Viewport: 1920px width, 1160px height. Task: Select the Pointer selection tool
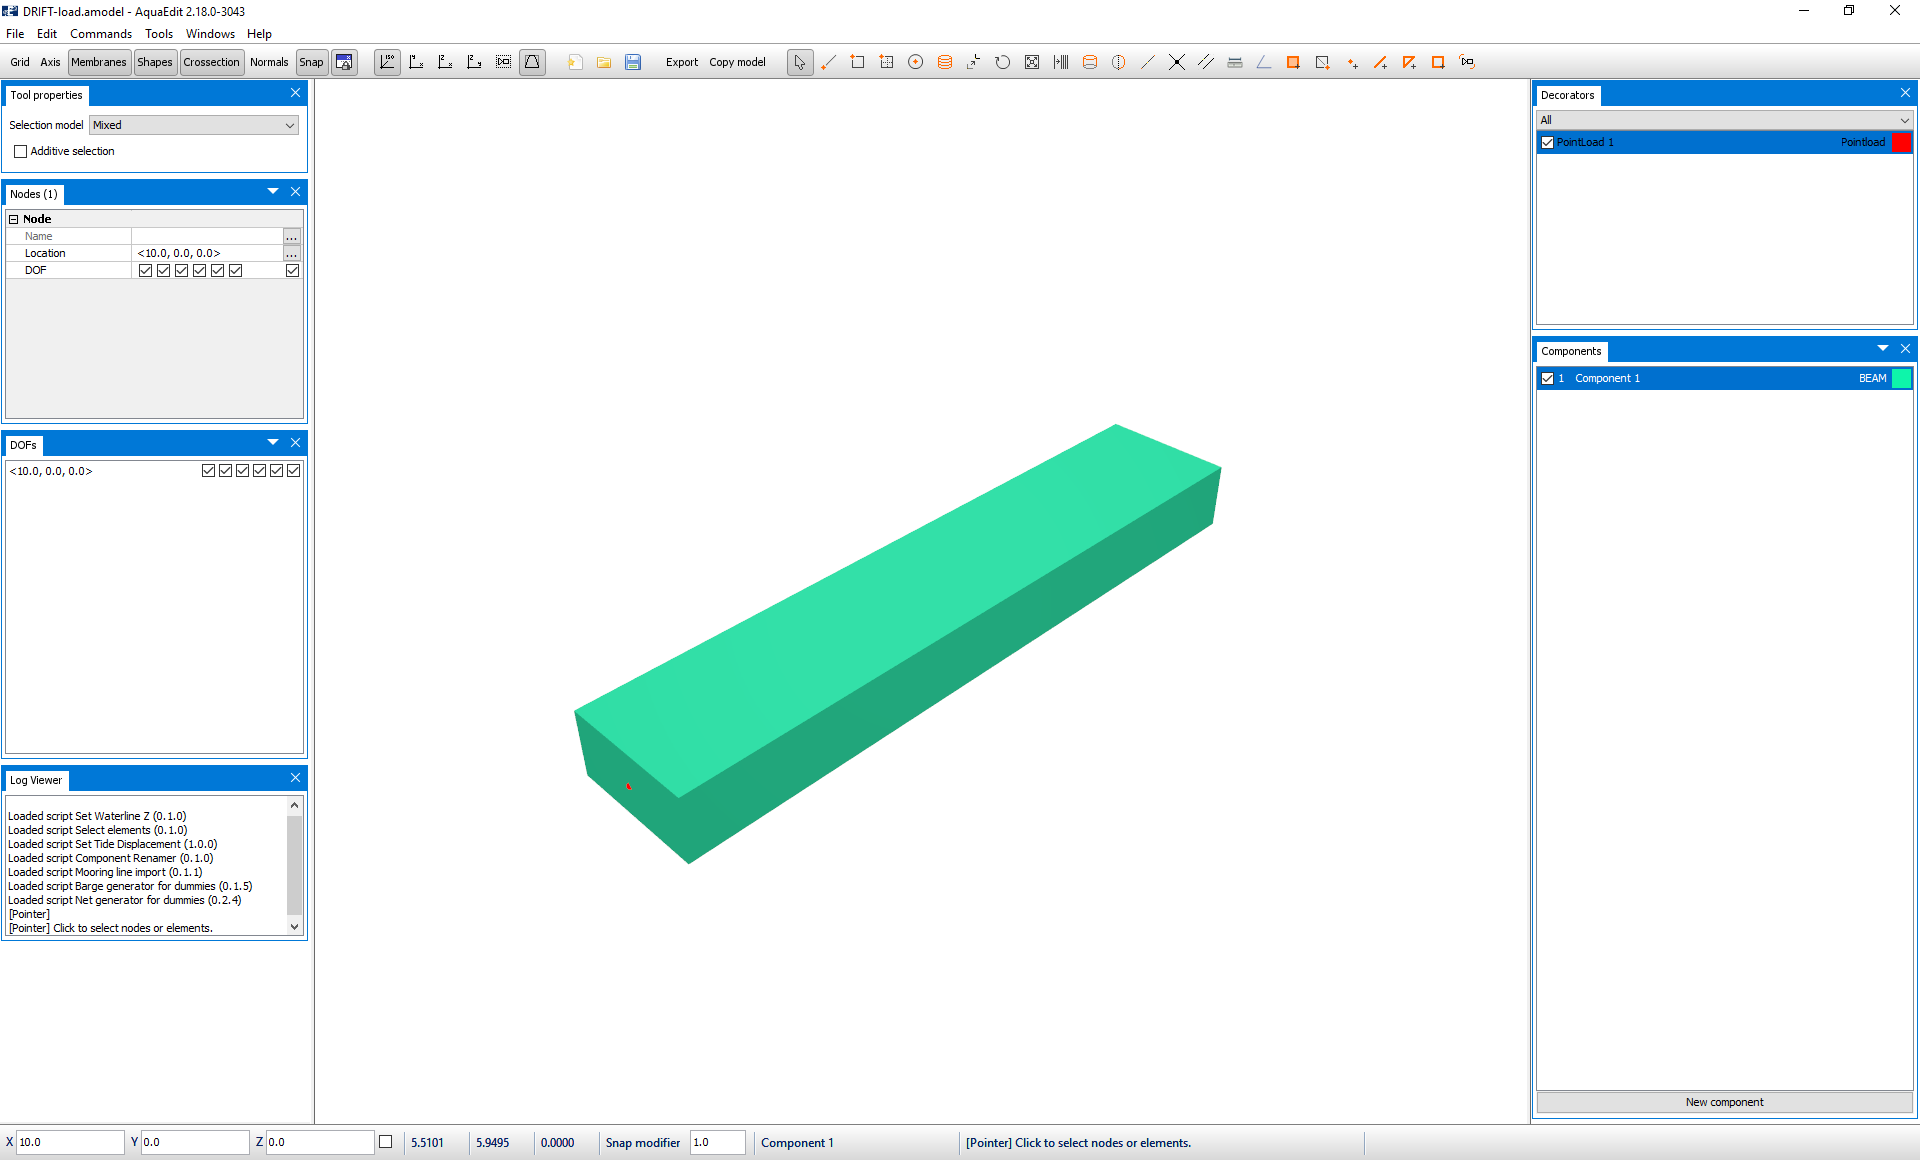(x=800, y=62)
